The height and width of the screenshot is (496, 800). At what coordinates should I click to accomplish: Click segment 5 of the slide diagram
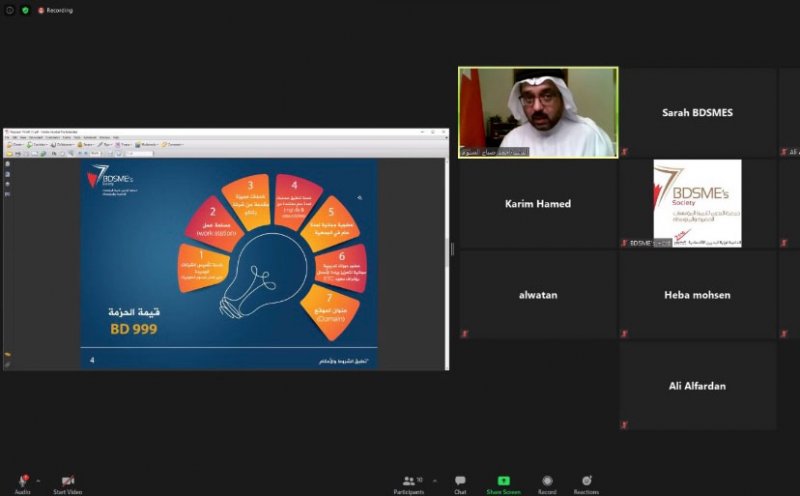(331, 223)
